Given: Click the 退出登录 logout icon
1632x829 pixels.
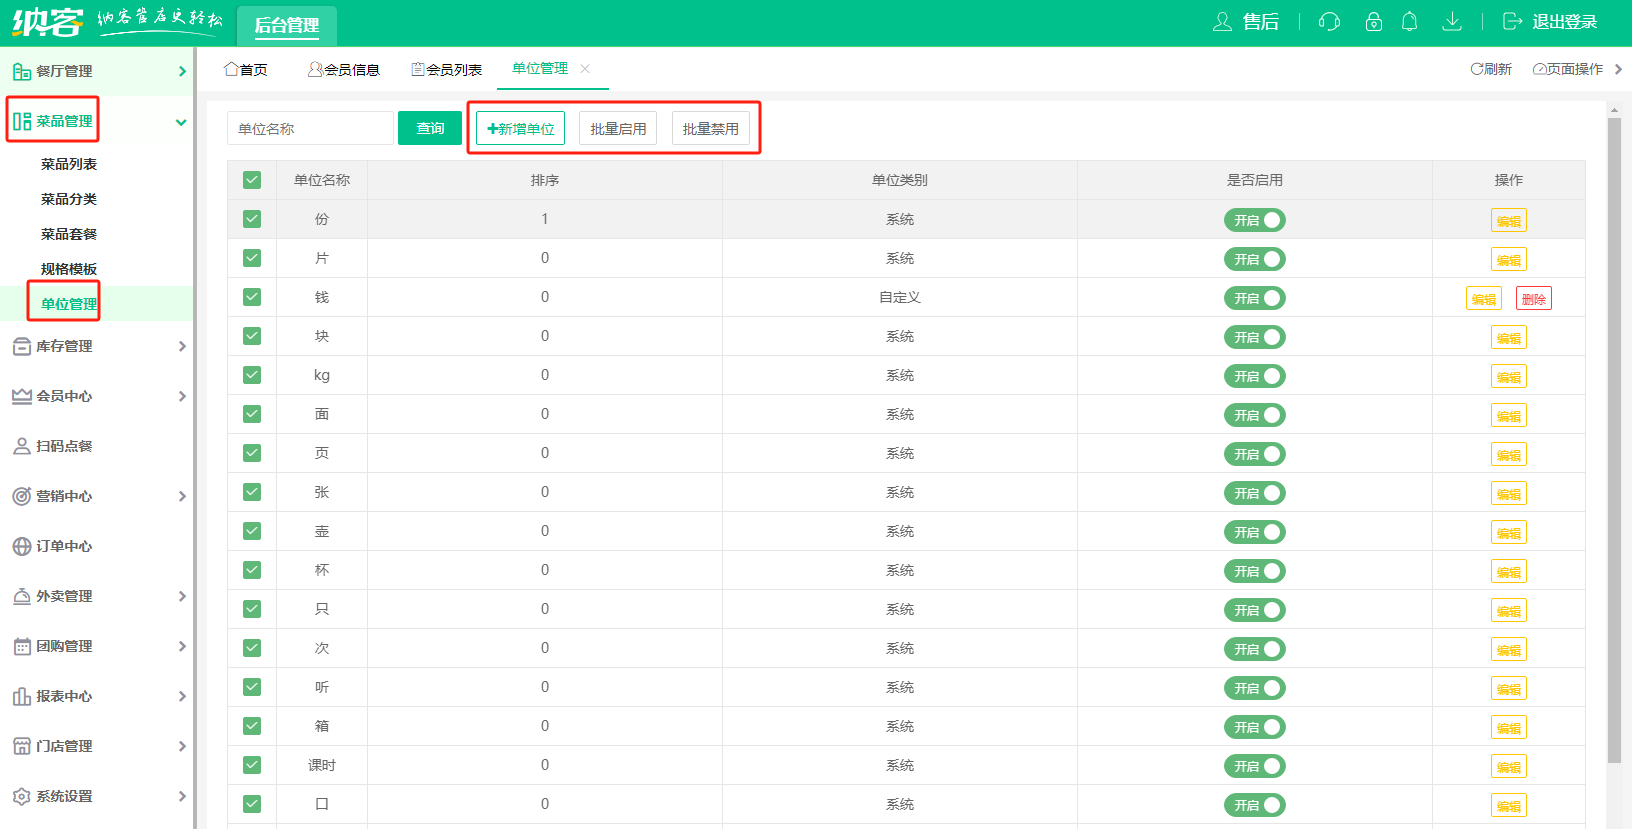Looking at the screenshot, I should click(x=1512, y=22).
